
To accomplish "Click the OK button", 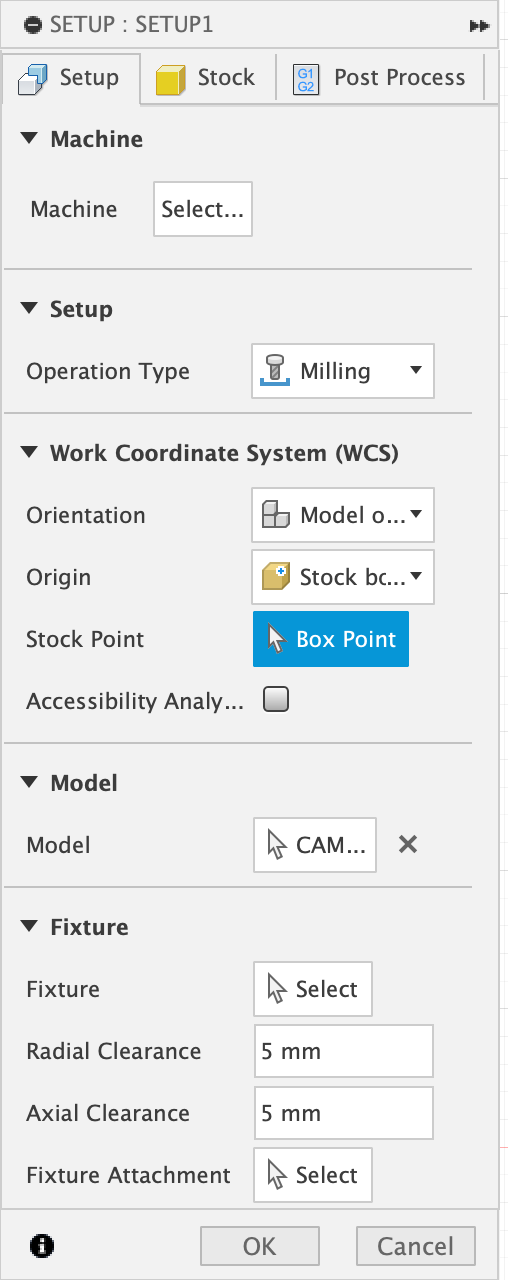I will coord(260,1246).
